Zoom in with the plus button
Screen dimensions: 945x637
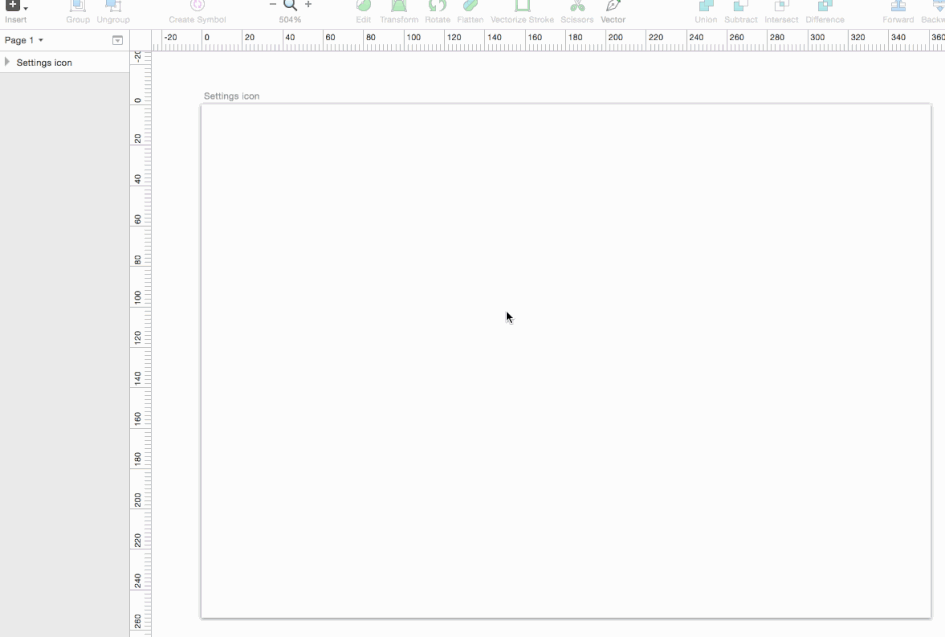pyautogui.click(x=308, y=4)
